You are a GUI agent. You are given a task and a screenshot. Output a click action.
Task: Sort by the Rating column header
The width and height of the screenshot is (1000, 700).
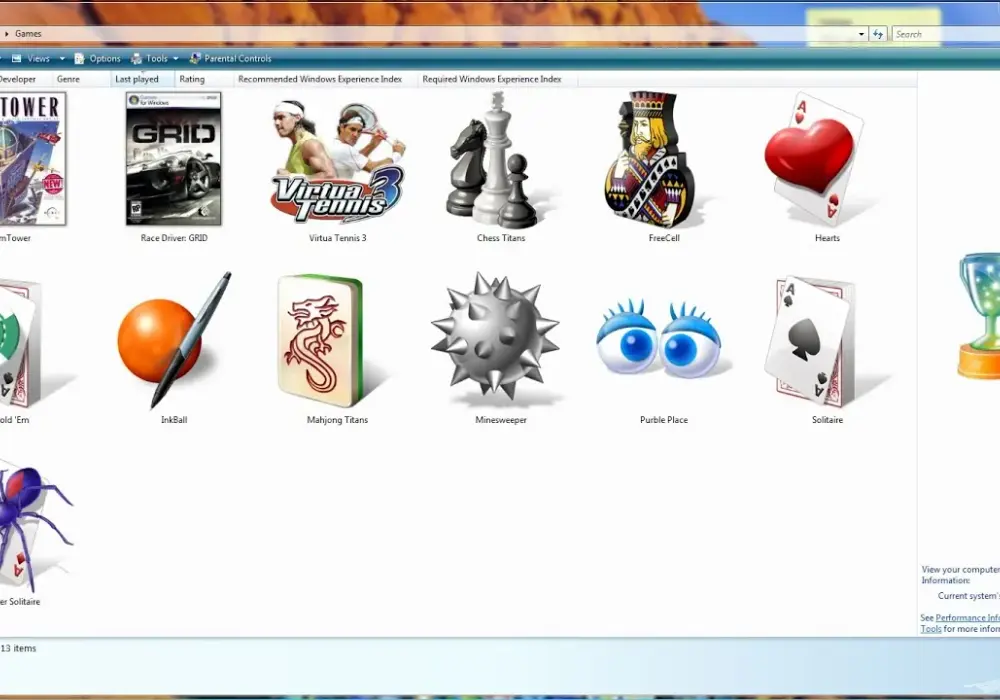click(x=203, y=79)
